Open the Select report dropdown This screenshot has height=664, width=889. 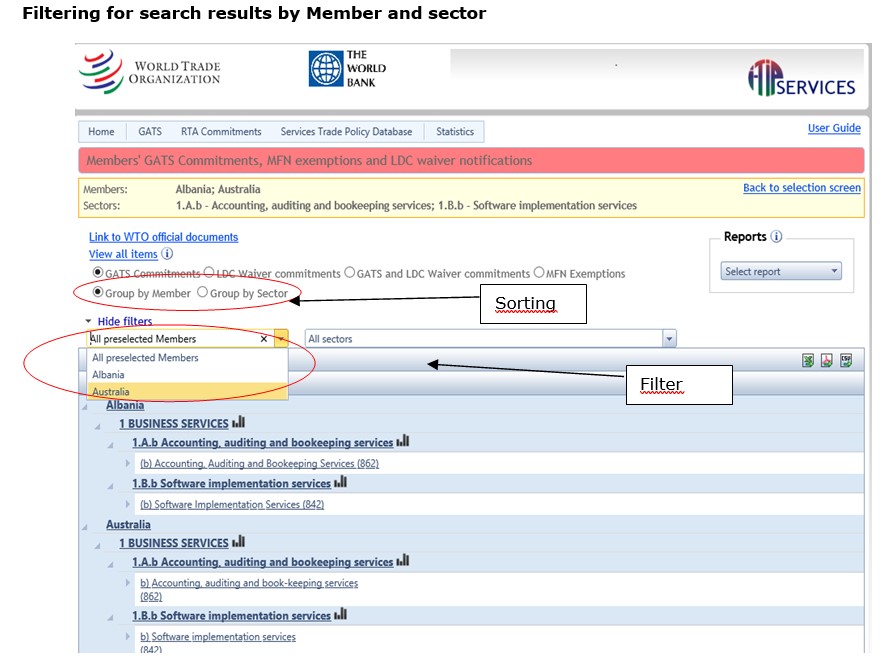tap(781, 271)
